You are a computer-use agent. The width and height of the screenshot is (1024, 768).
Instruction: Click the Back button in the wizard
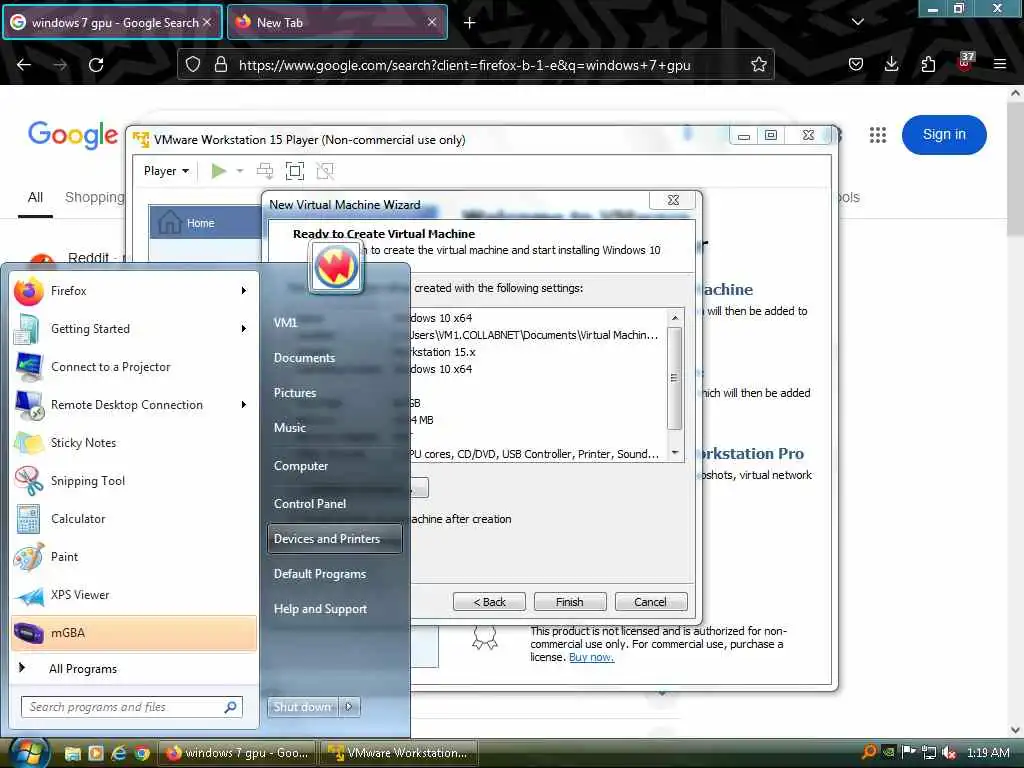click(489, 602)
